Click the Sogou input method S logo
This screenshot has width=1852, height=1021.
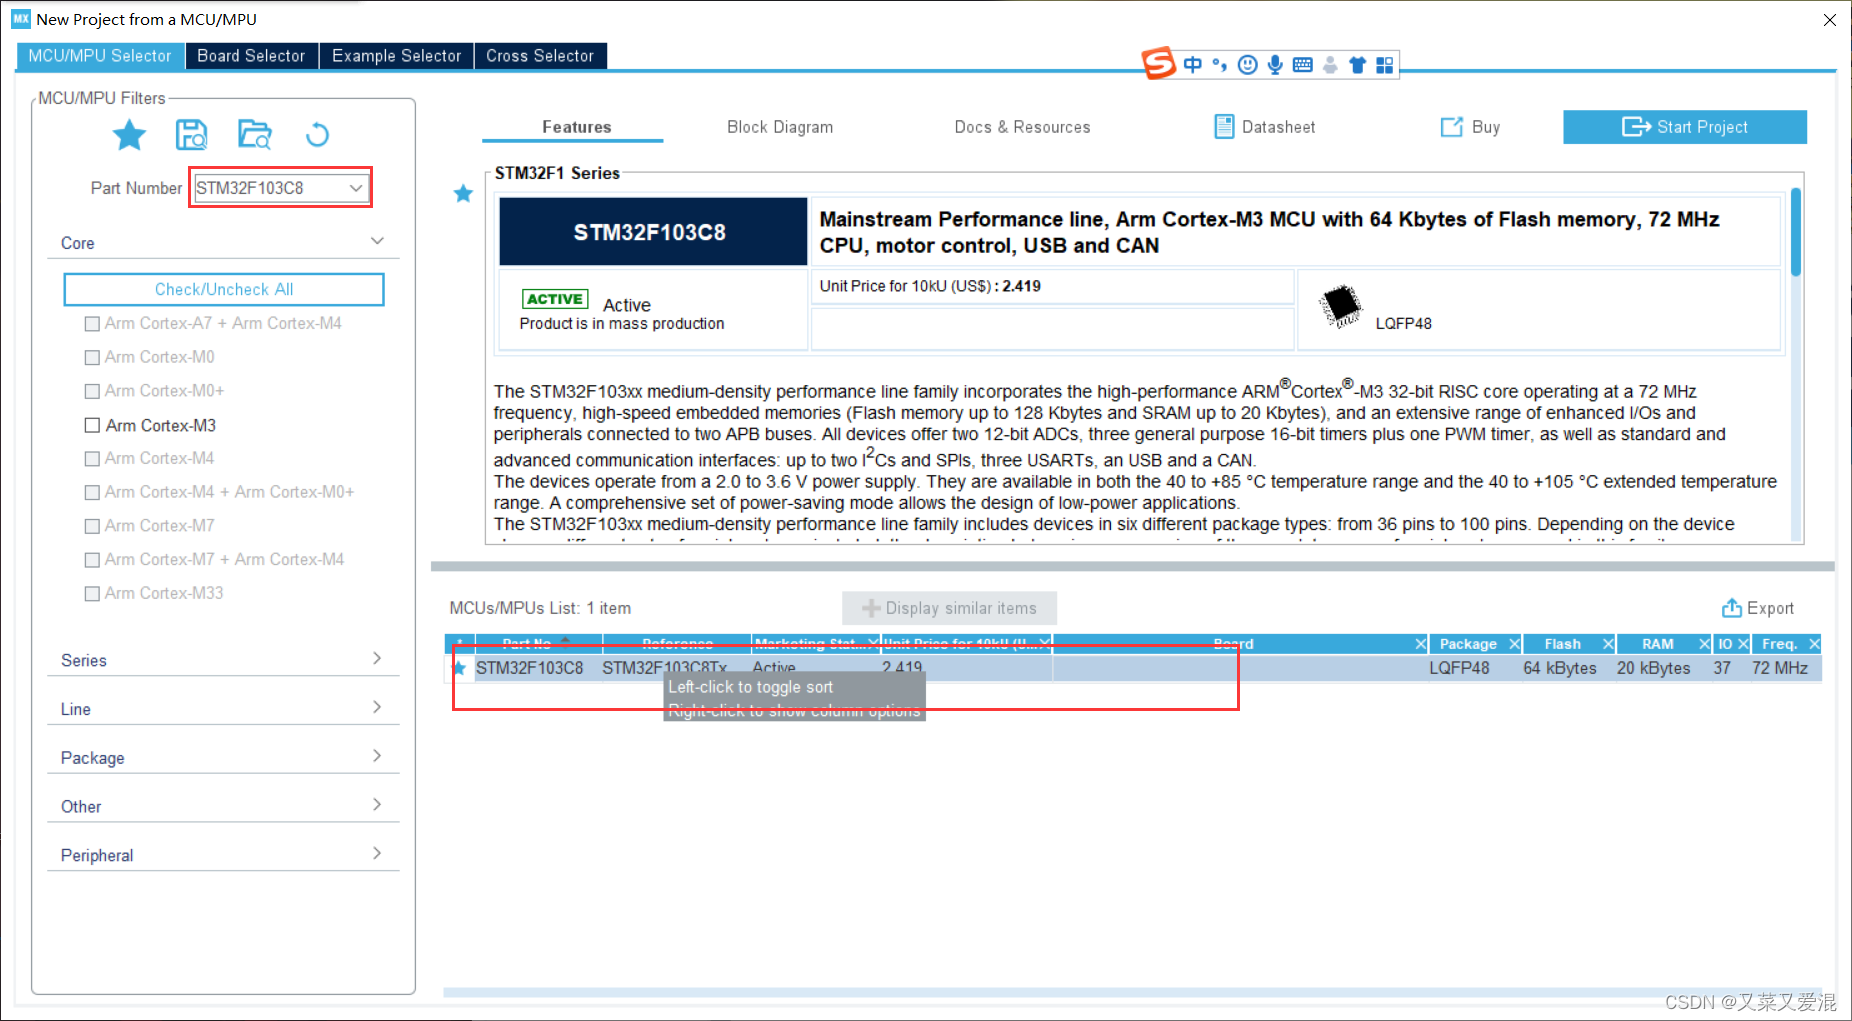[x=1159, y=64]
